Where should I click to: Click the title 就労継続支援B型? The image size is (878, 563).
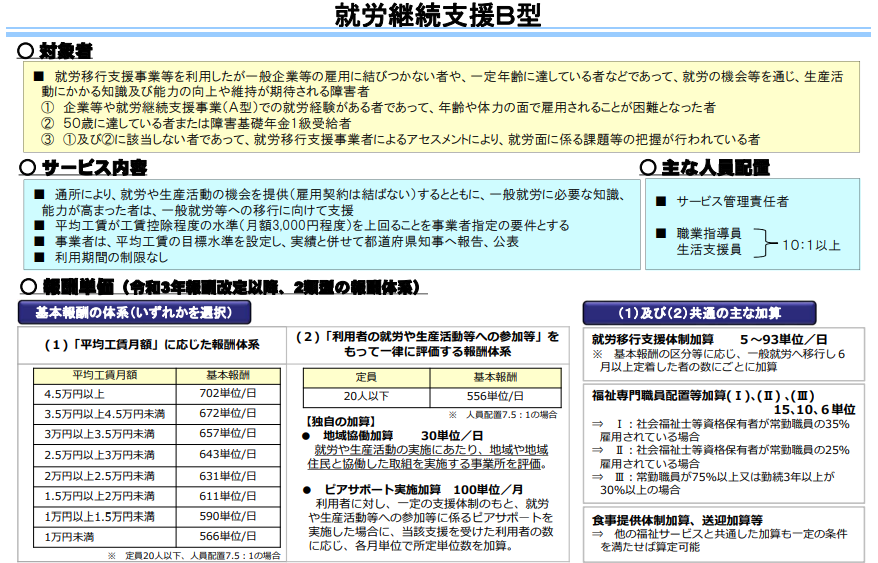[x=438, y=15]
